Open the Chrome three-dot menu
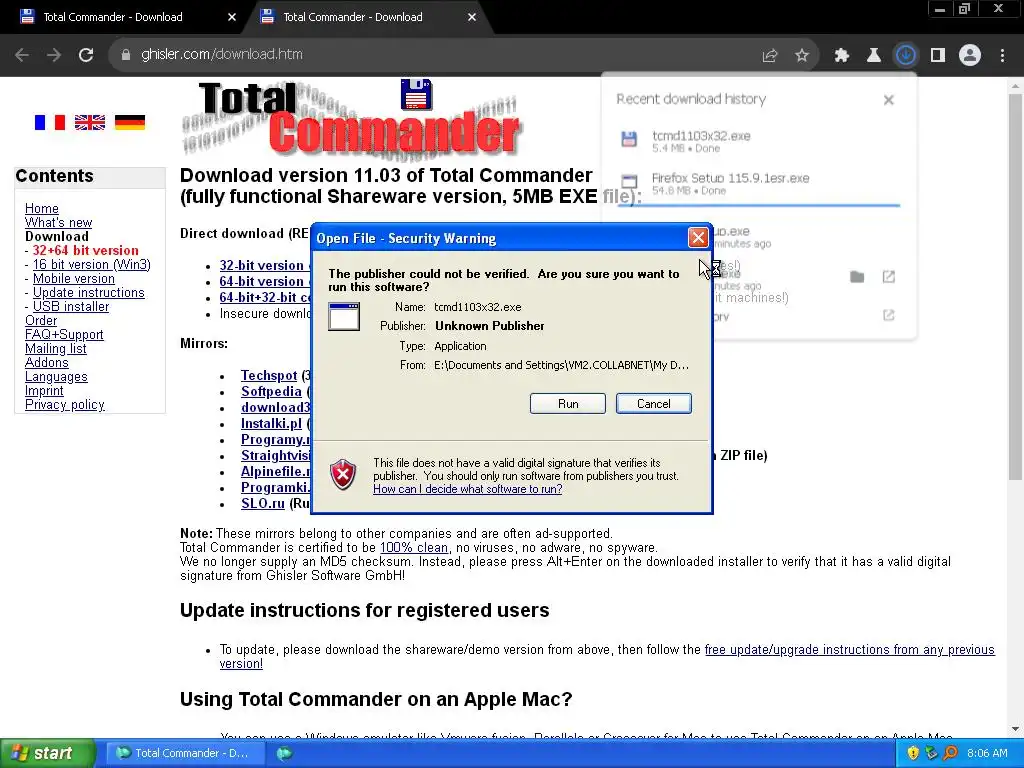Image resolution: width=1024 pixels, height=768 pixels. coord(1002,56)
